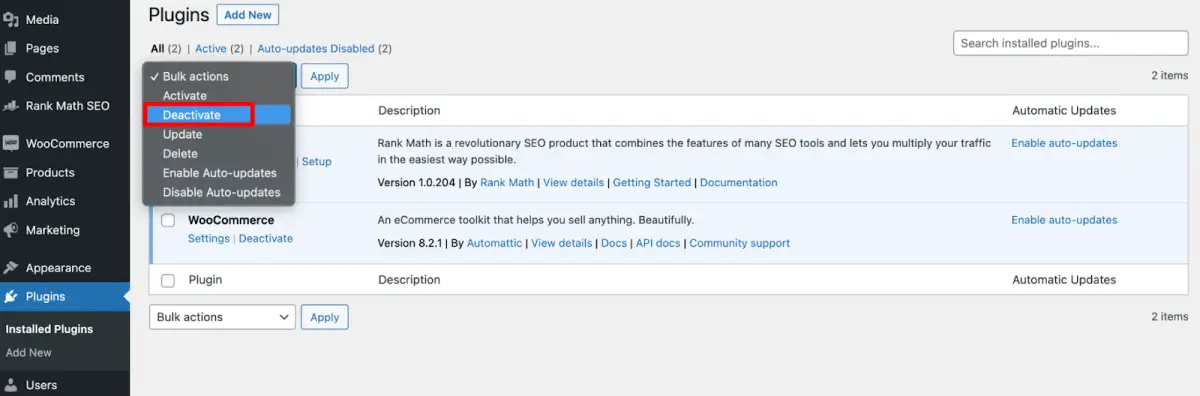Open Media from the sidebar icon
The image size is (1200, 396).
11,19
